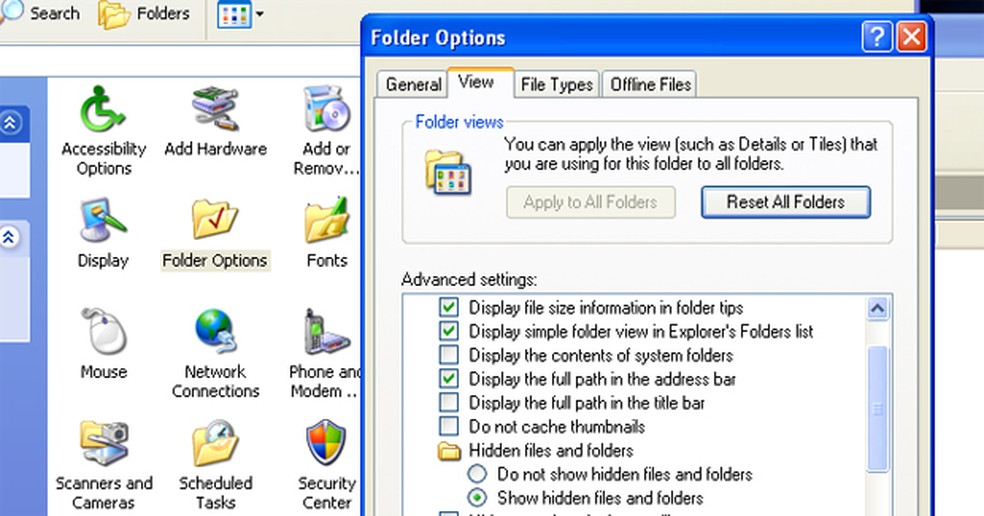Close the Folder Options dialog
The height and width of the screenshot is (516, 984).
(x=911, y=37)
